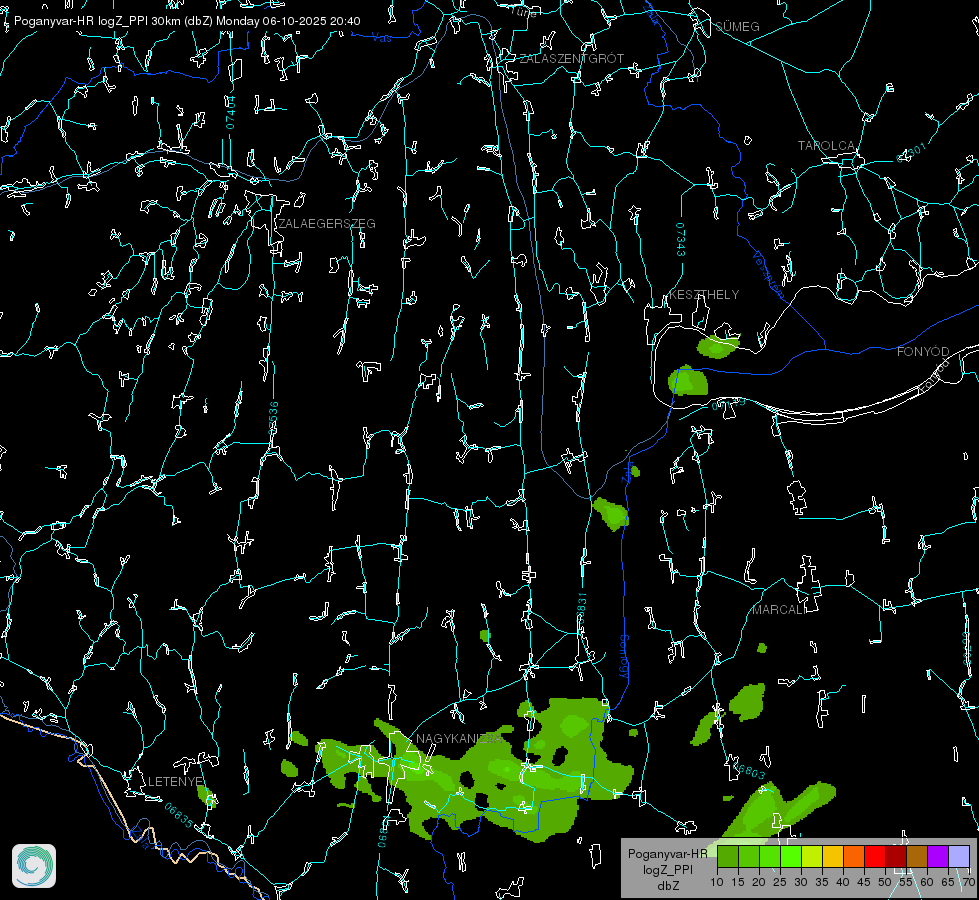Screen dimensions: 979x900
Task: Select the 20-25 dBZ green legend swatch
Action: coord(770,856)
